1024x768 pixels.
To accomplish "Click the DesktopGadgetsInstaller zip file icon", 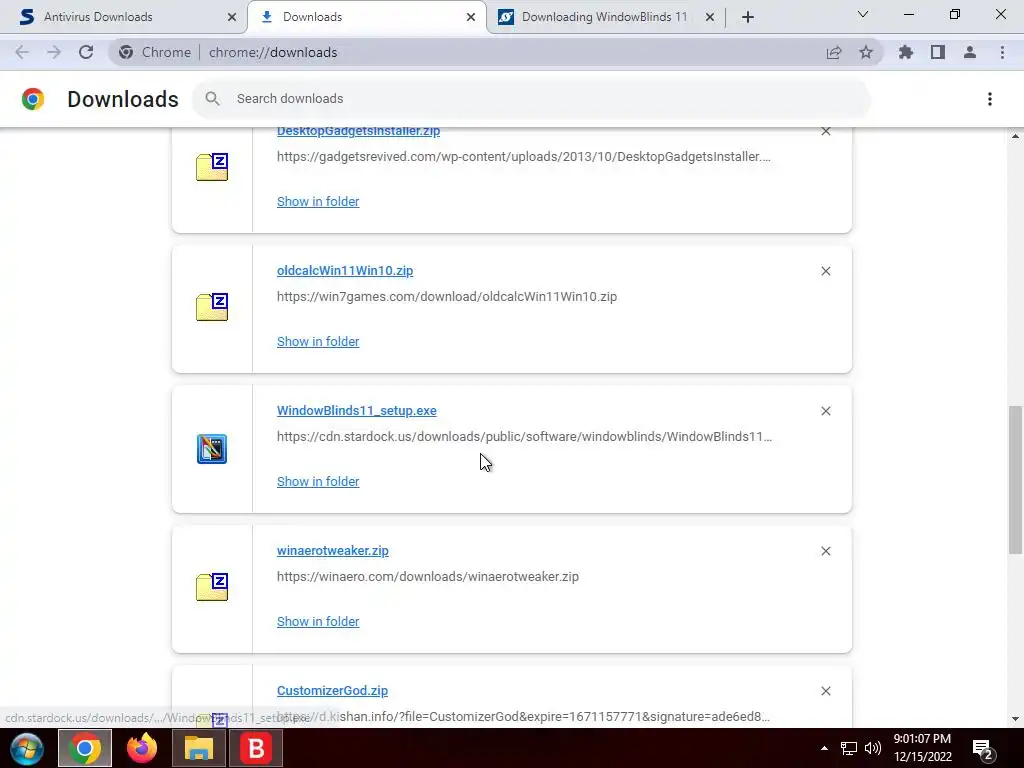I will pyautogui.click(x=212, y=167).
